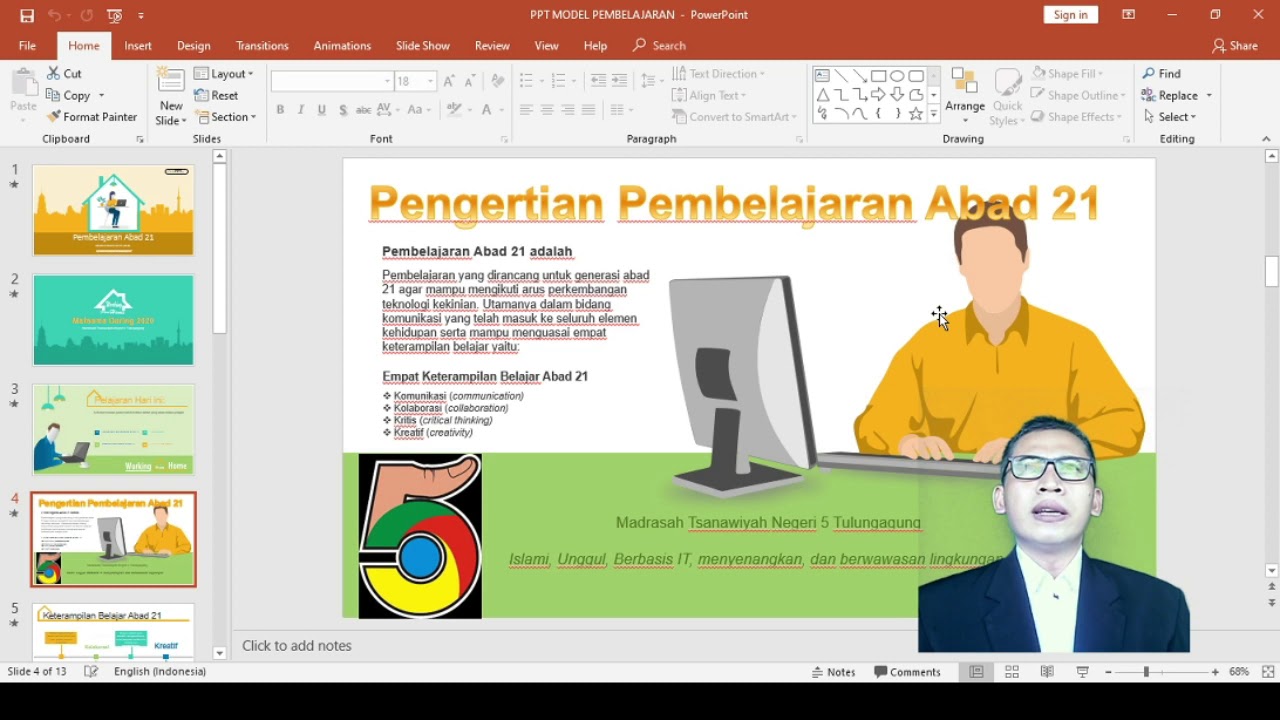Click the Sign in button
This screenshot has width=1280, height=720.
1070,15
